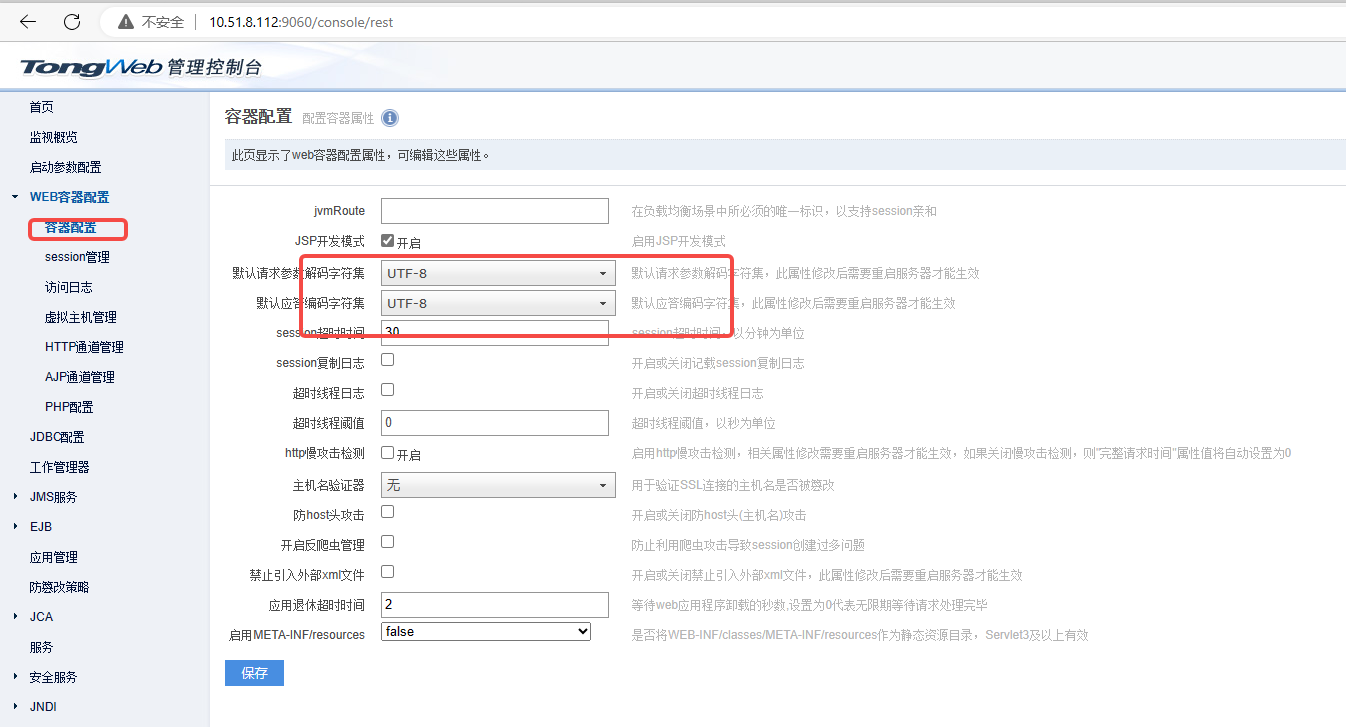Image resolution: width=1346 pixels, height=727 pixels.
Task: Collapse the WEB容器配置 tree node
Action: pos(15,197)
